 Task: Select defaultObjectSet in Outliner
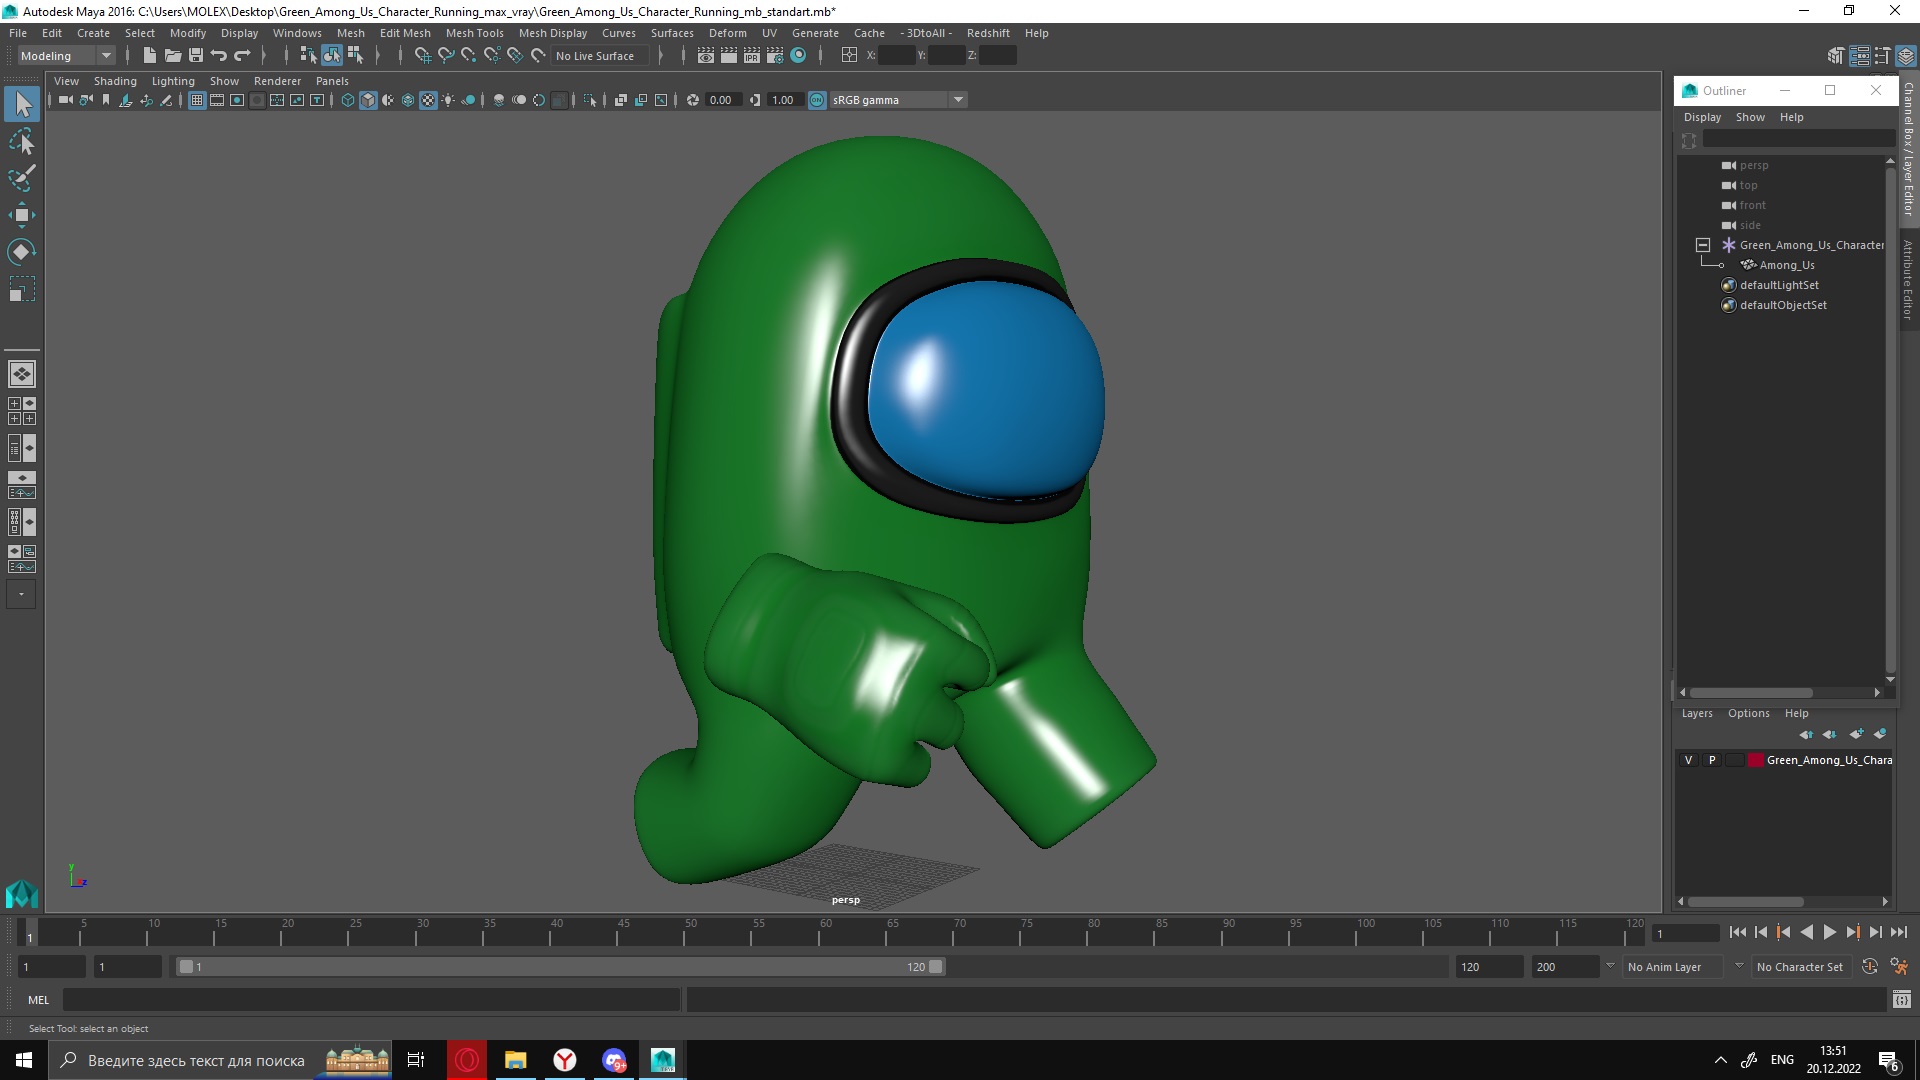1782,305
